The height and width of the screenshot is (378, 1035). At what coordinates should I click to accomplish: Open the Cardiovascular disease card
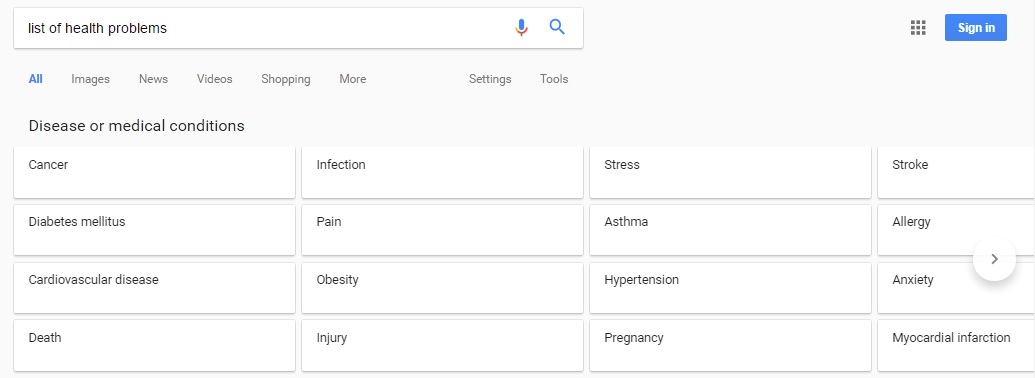(x=154, y=288)
